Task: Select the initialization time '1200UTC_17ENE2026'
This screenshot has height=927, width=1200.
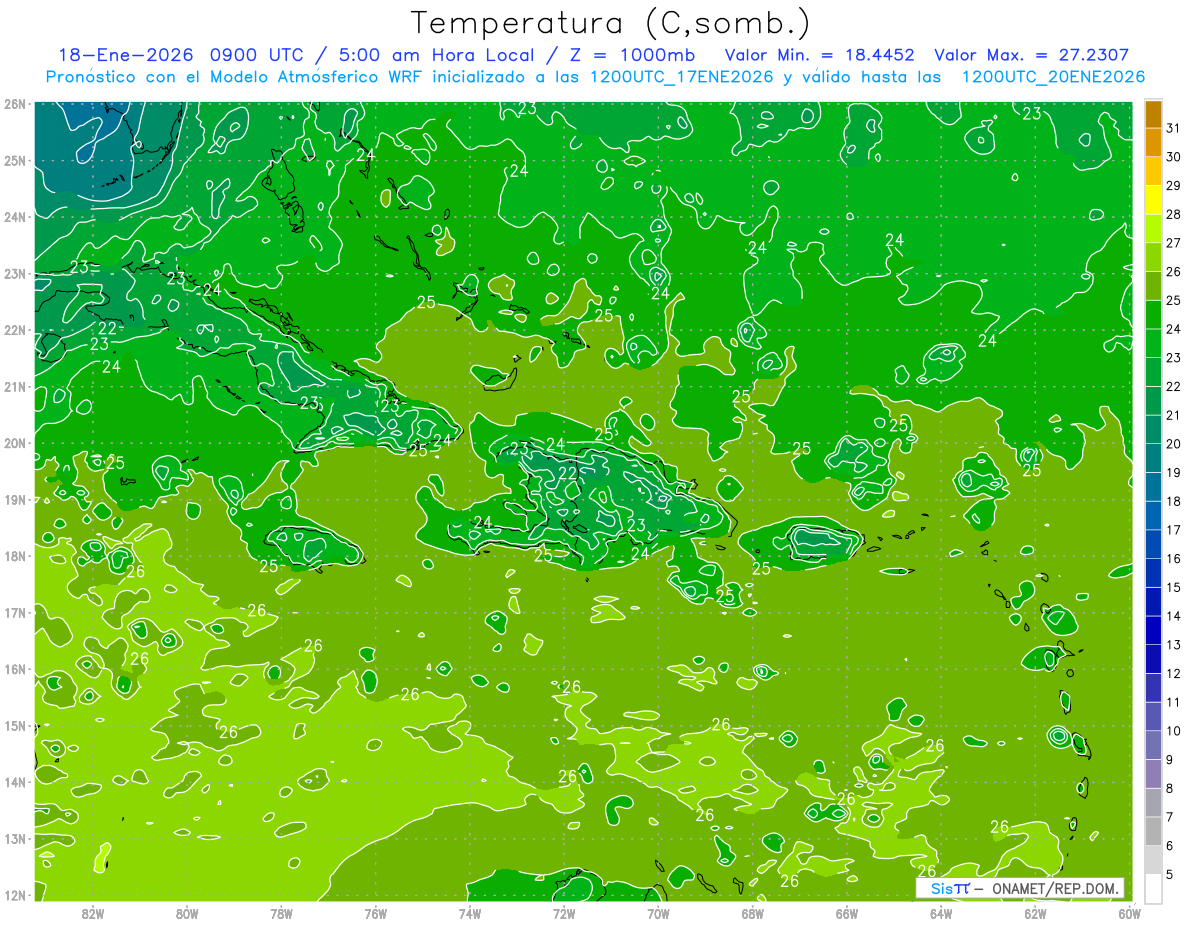Action: coord(681,77)
